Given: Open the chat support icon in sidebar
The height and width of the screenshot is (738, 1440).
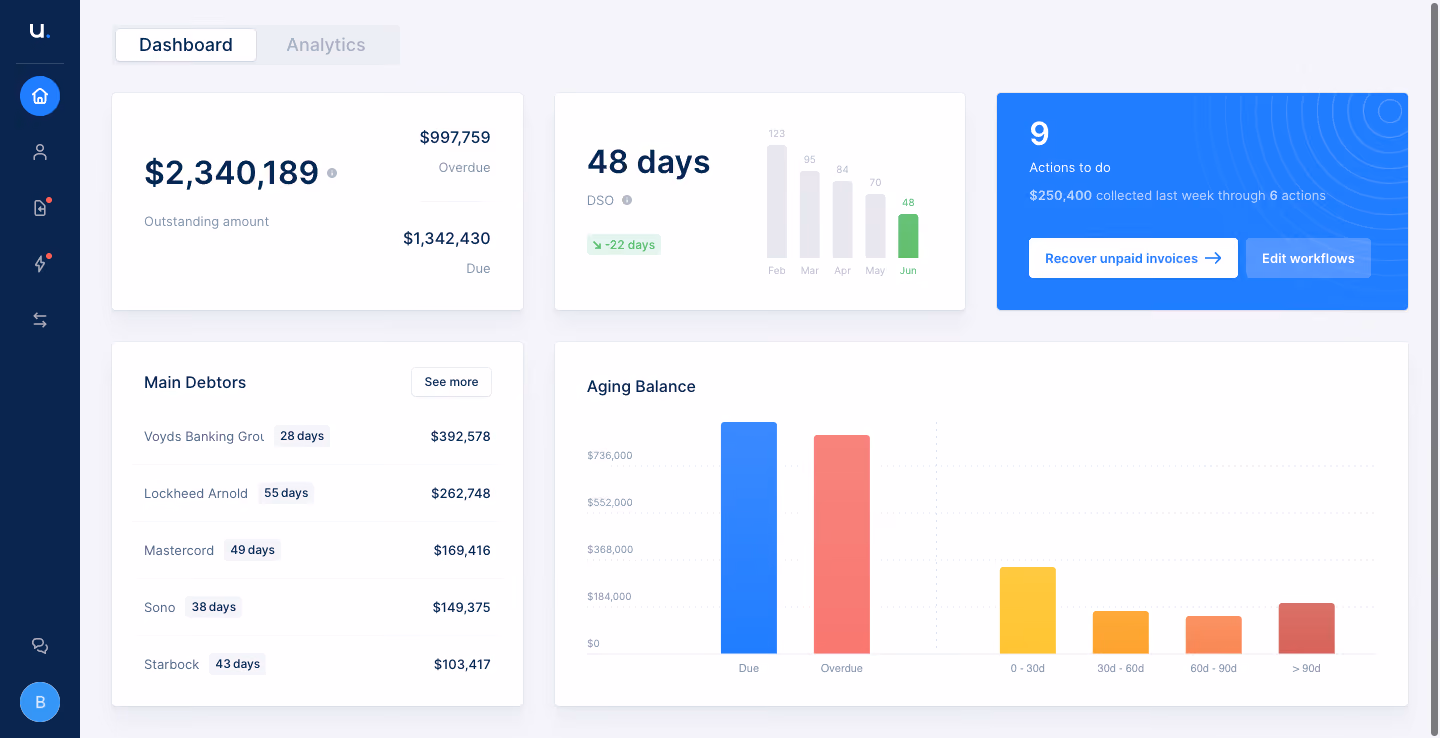Looking at the screenshot, I should coord(40,646).
